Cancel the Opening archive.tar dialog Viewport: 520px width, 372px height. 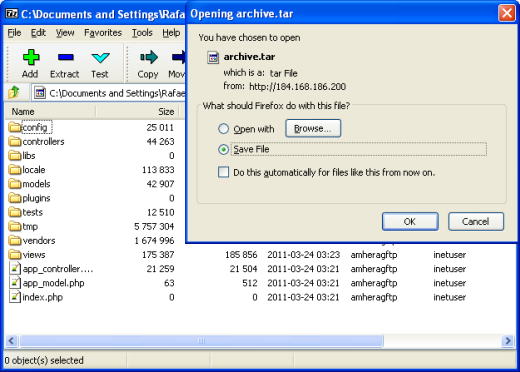tap(476, 221)
